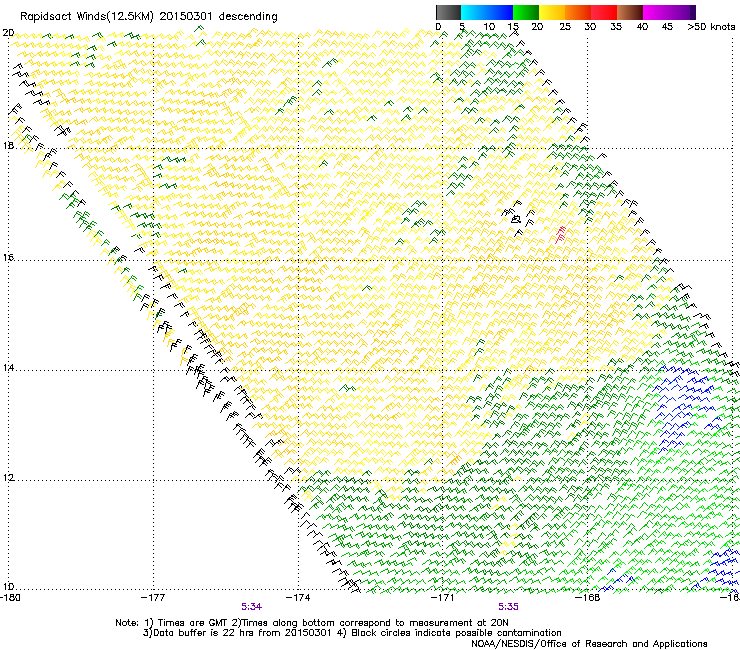Screen dimensions: 740x650
Task: Click the cyan-blue 5-15 knots legend segment
Action: click(x=487, y=12)
